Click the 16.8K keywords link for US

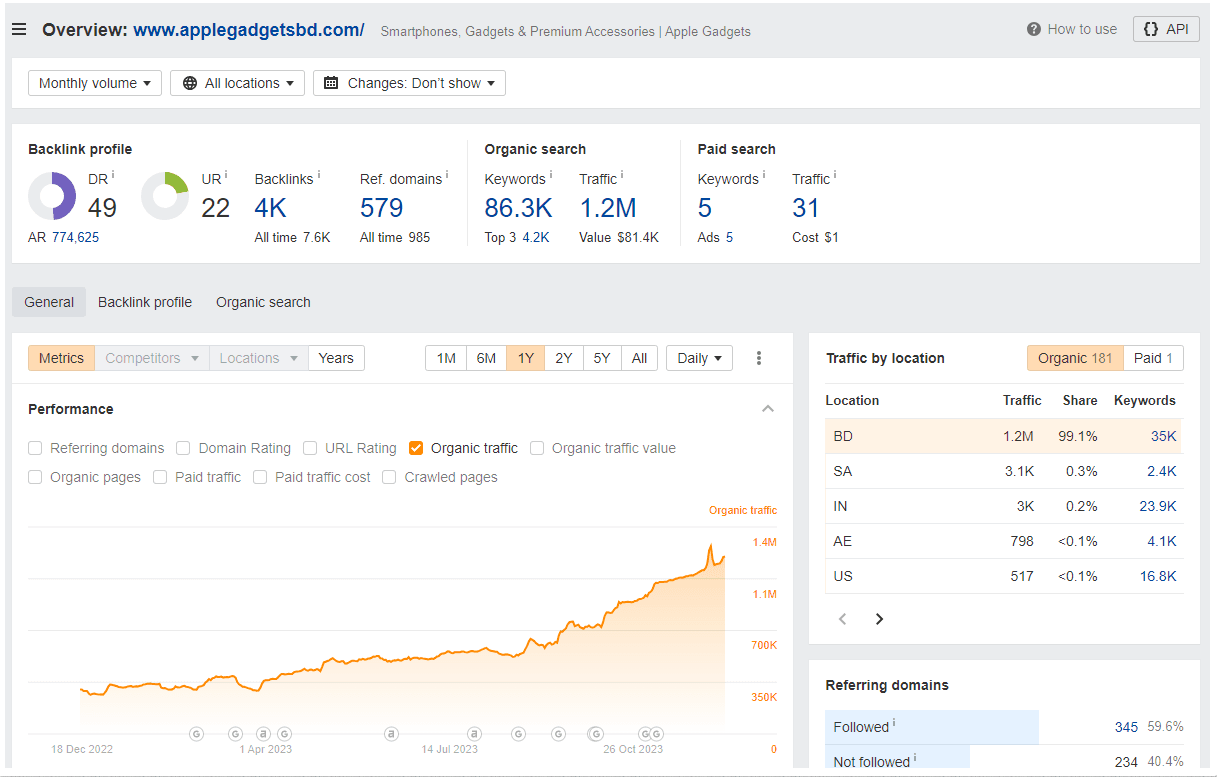1158,576
